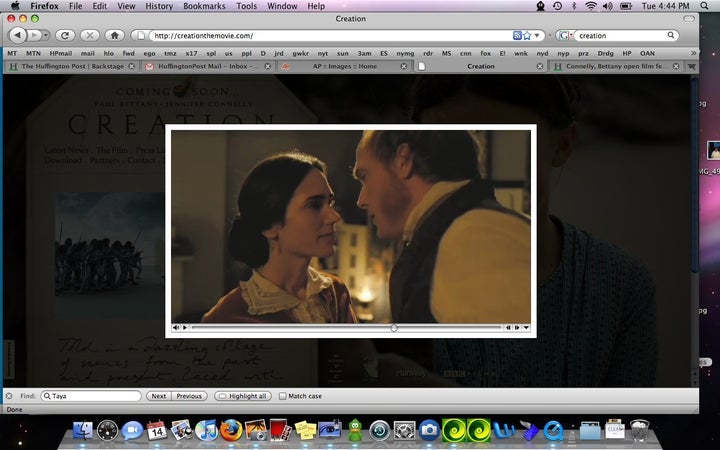Screen dimensions: 720x450
Task: Switch to Connelly, Bettany open film tab
Action: point(616,67)
